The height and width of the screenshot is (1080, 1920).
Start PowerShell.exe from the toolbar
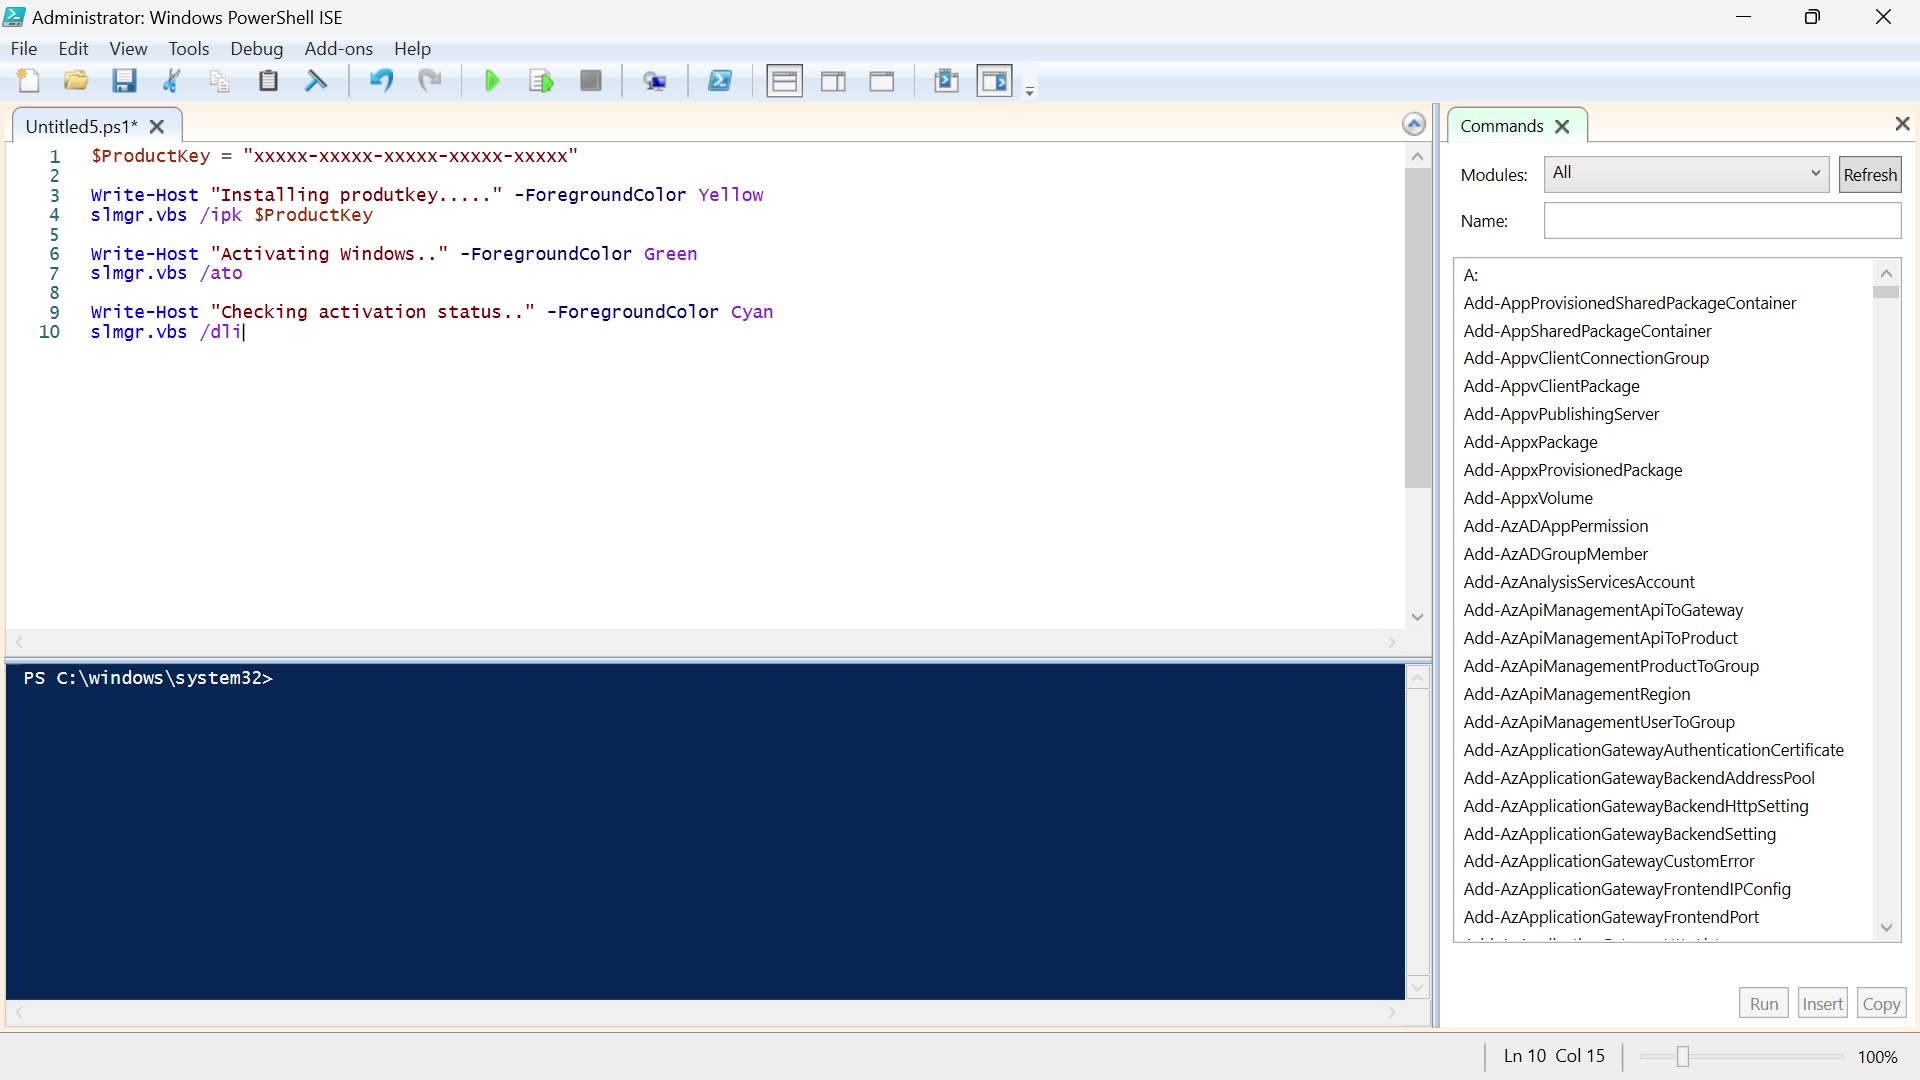[x=721, y=81]
